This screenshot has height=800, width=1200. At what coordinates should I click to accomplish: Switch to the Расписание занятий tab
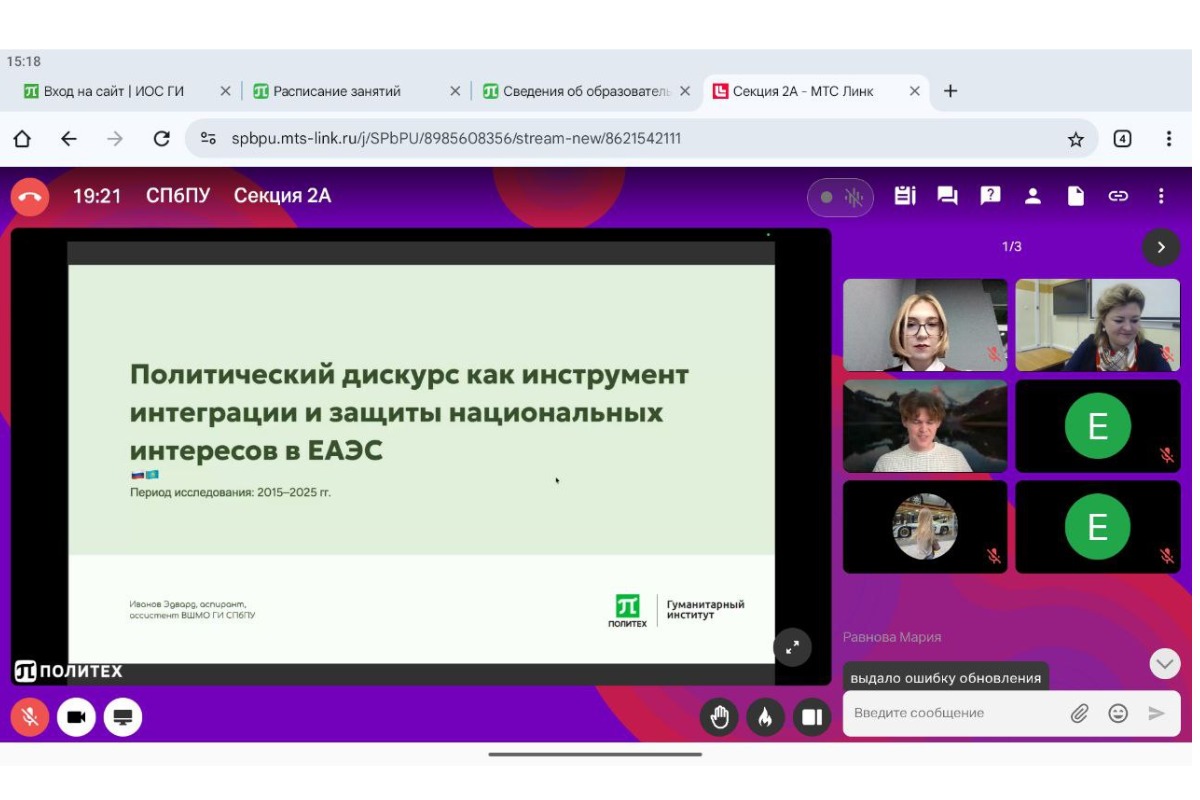click(336, 91)
